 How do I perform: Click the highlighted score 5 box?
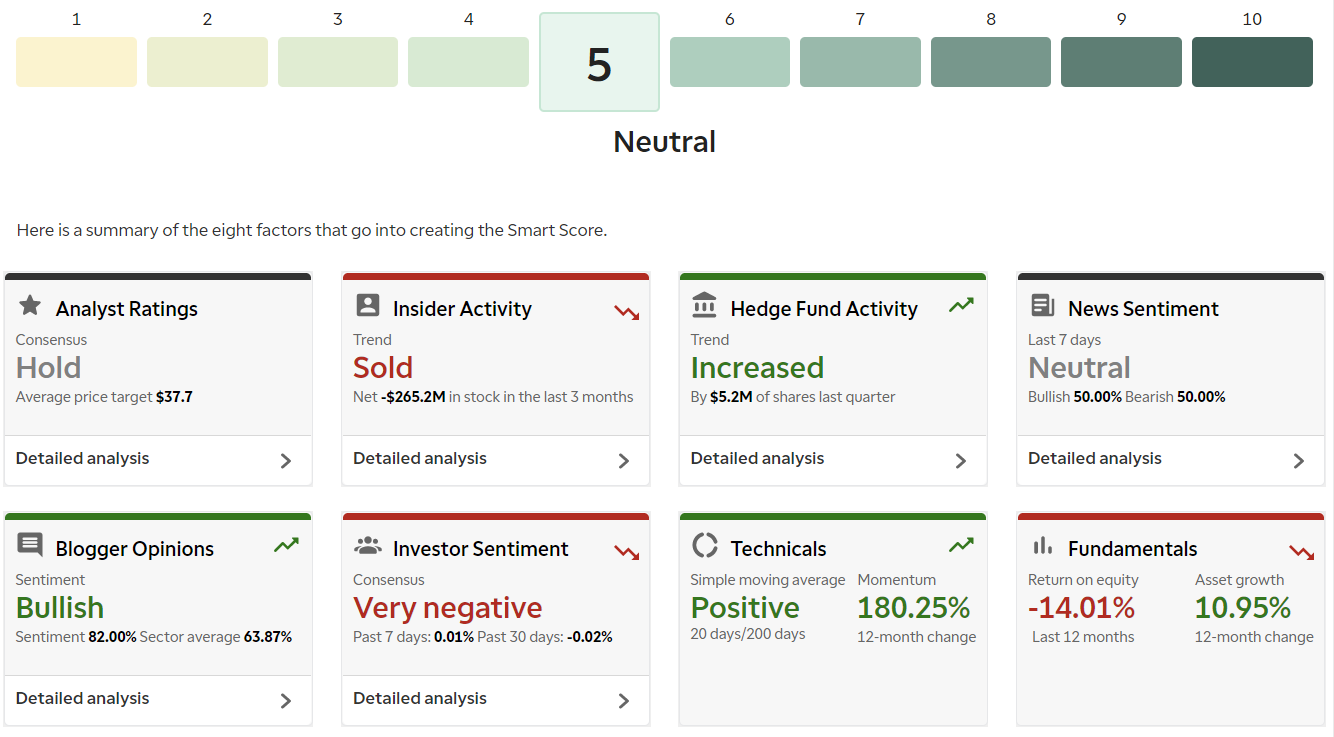599,62
